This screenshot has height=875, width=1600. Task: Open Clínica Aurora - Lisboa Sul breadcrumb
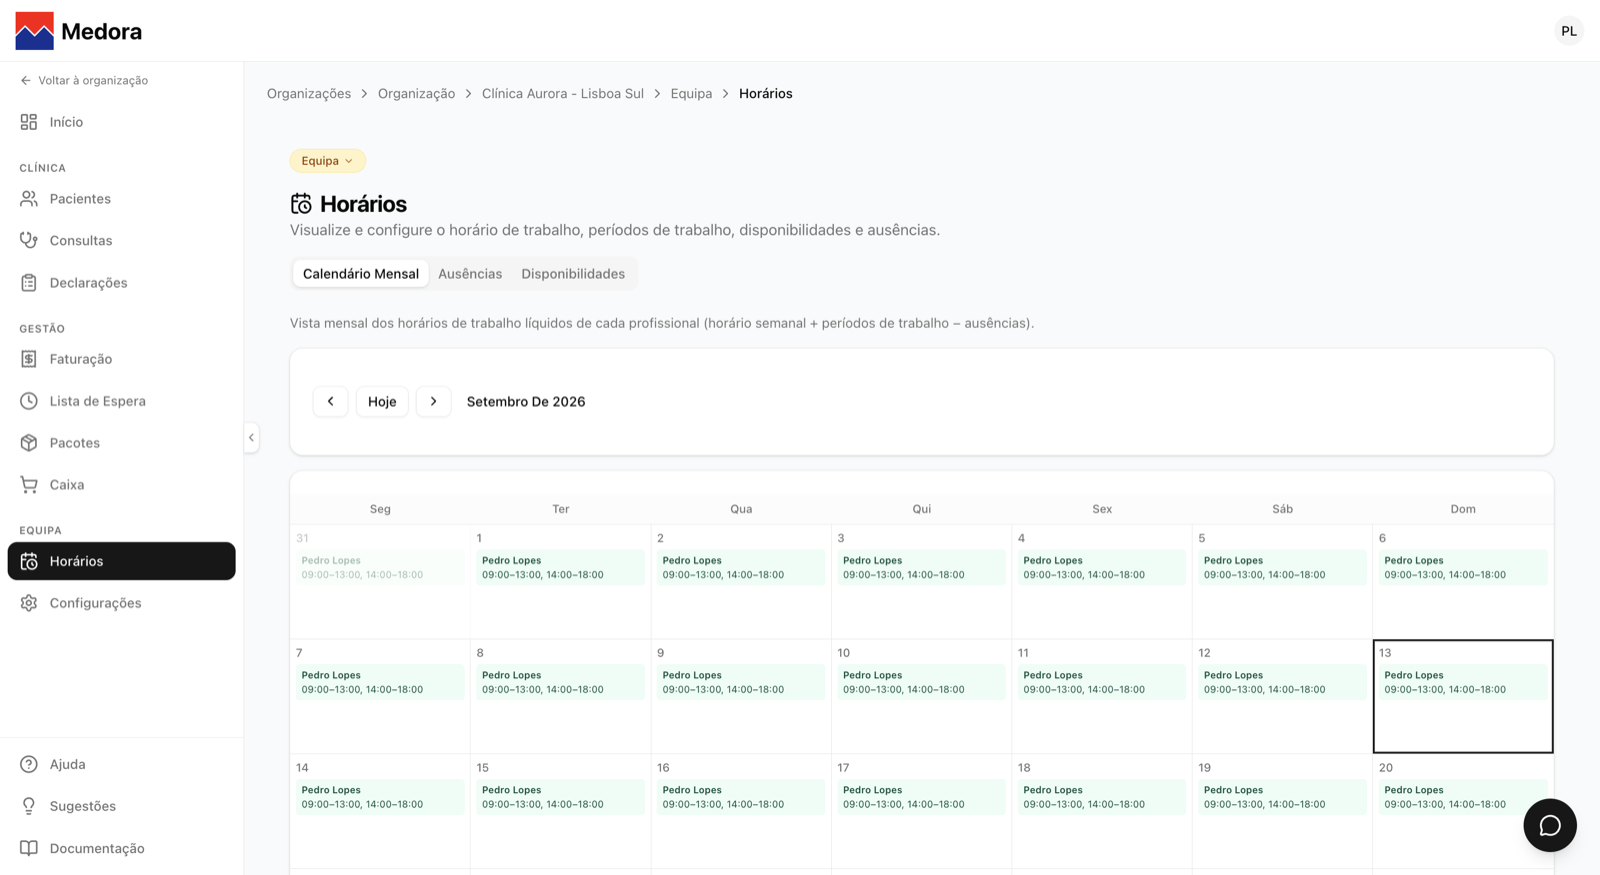pyautogui.click(x=563, y=93)
